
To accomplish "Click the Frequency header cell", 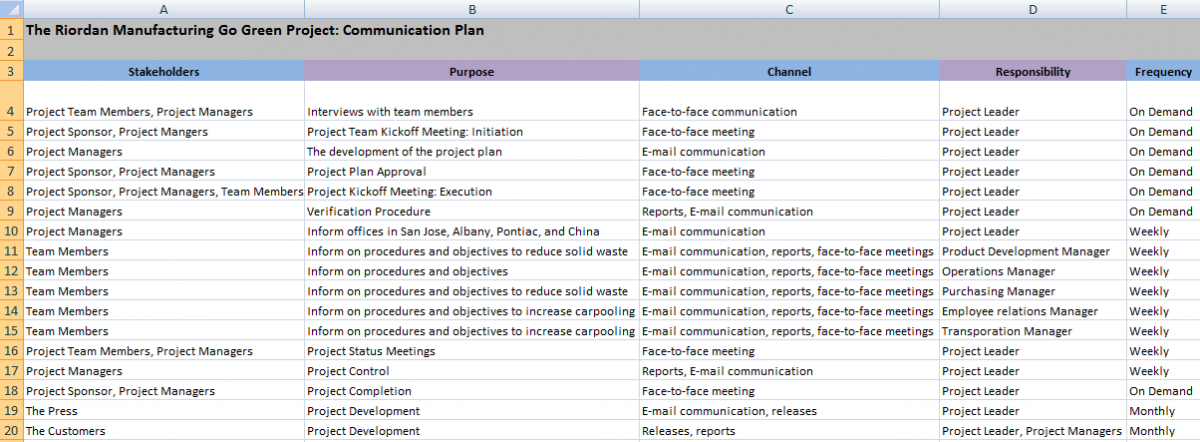I will point(1163,72).
